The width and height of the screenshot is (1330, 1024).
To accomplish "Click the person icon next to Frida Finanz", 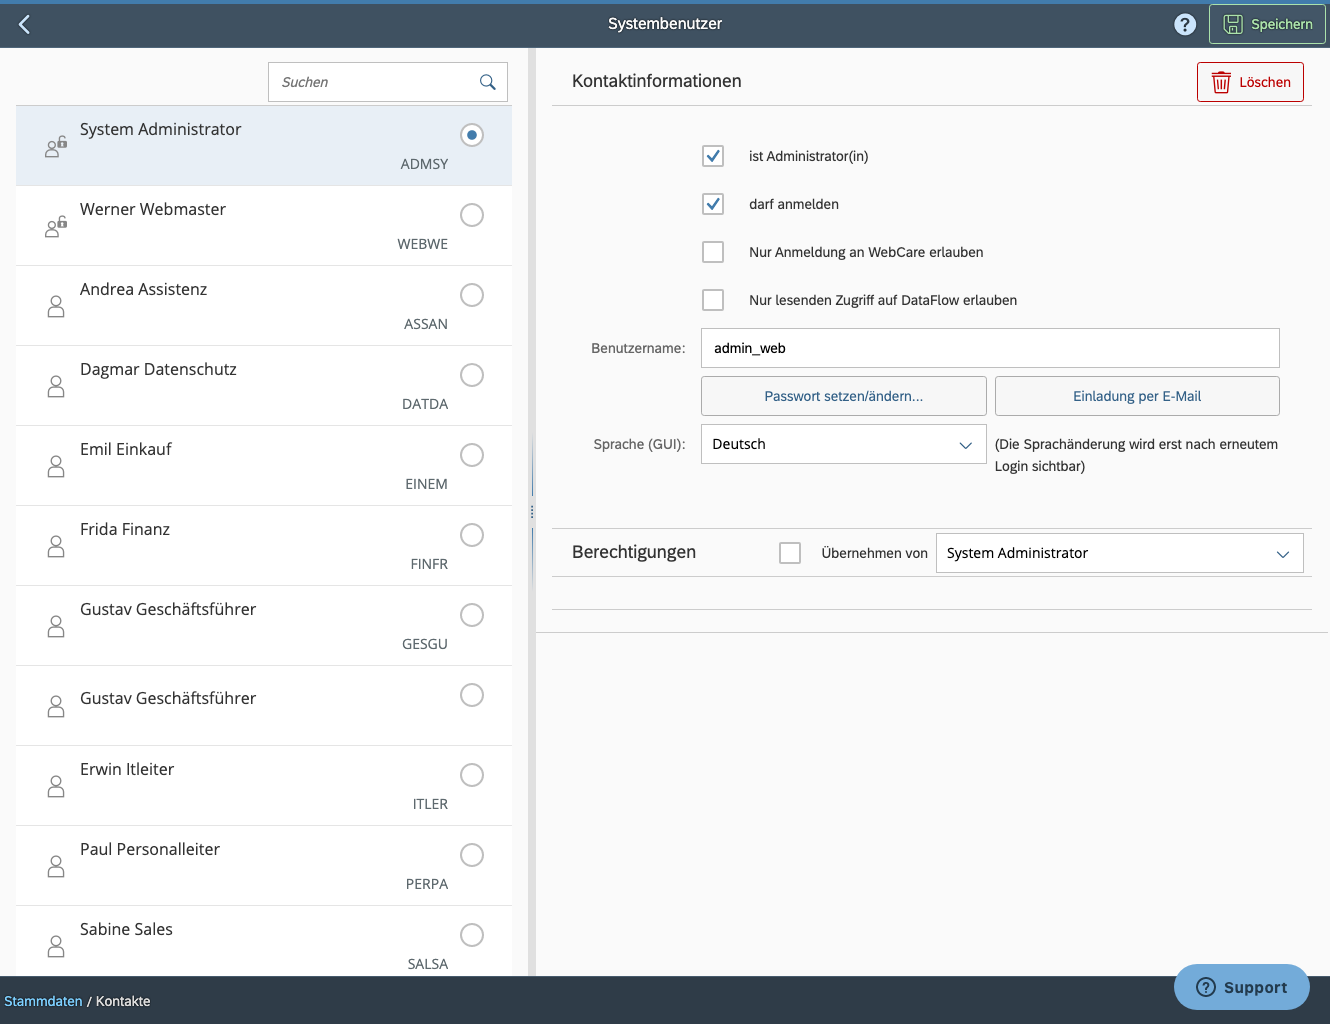I will coord(55,546).
